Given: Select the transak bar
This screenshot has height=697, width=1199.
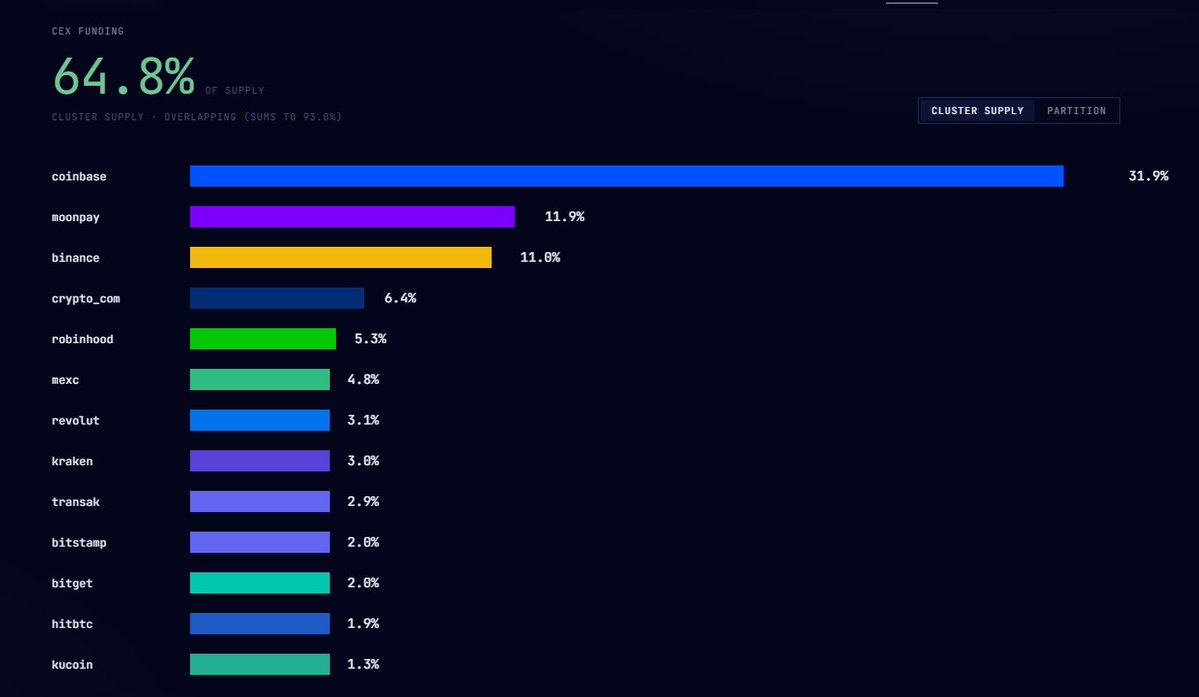Looking at the screenshot, I should pyautogui.click(x=259, y=501).
